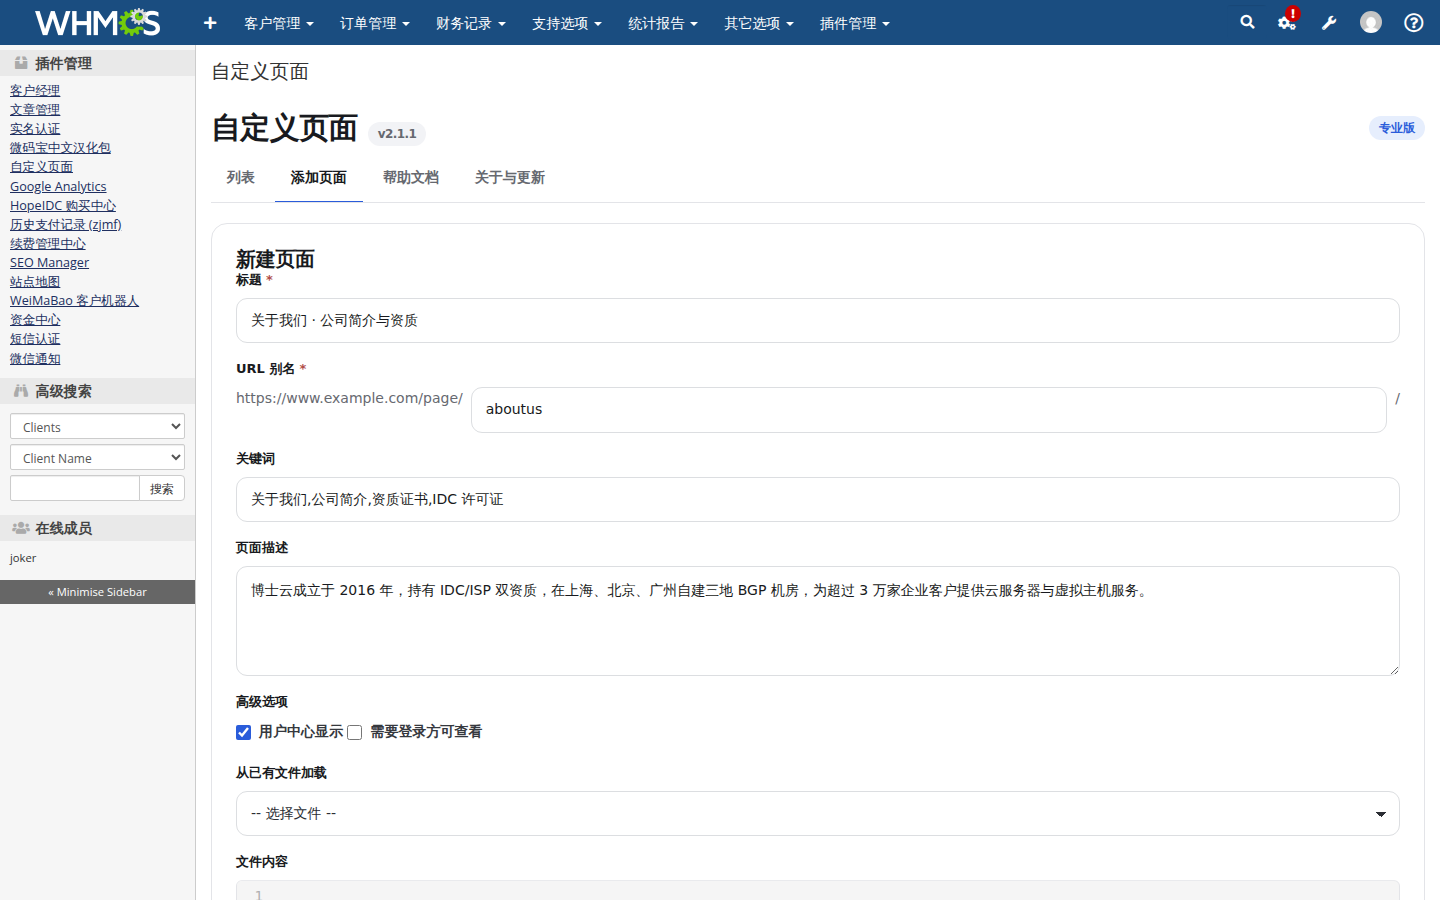
Task: Switch to the 添加页面 tab
Action: coord(319,178)
